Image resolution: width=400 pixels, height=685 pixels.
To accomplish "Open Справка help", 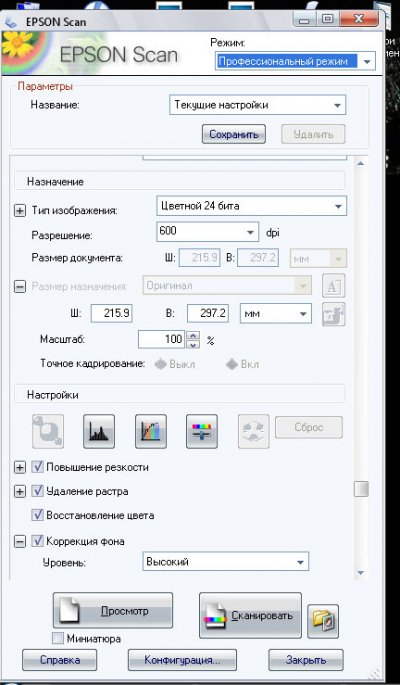I will coord(59,660).
